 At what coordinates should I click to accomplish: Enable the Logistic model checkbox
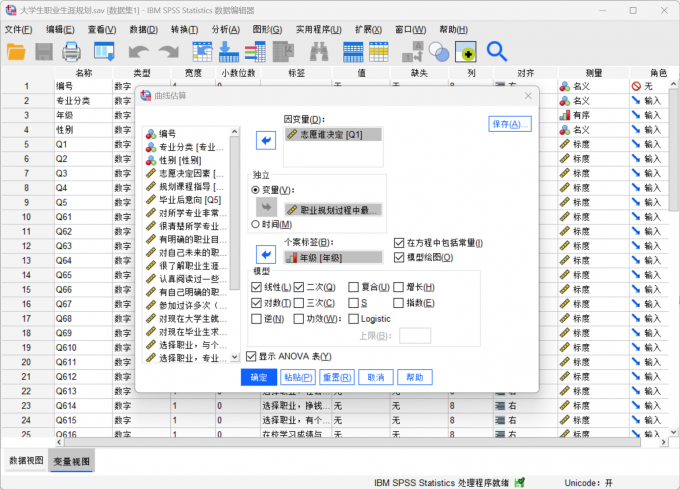tap(353, 319)
